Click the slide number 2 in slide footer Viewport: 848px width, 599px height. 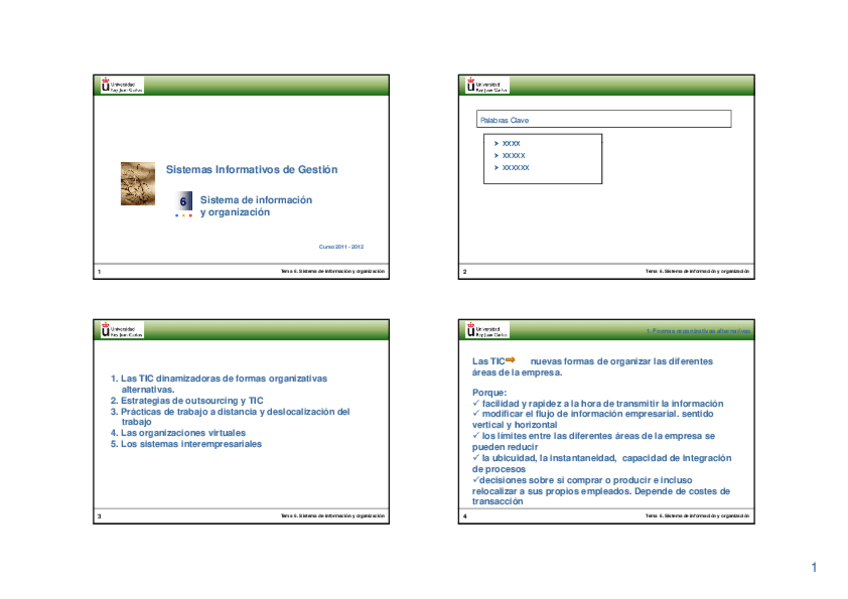point(465,271)
